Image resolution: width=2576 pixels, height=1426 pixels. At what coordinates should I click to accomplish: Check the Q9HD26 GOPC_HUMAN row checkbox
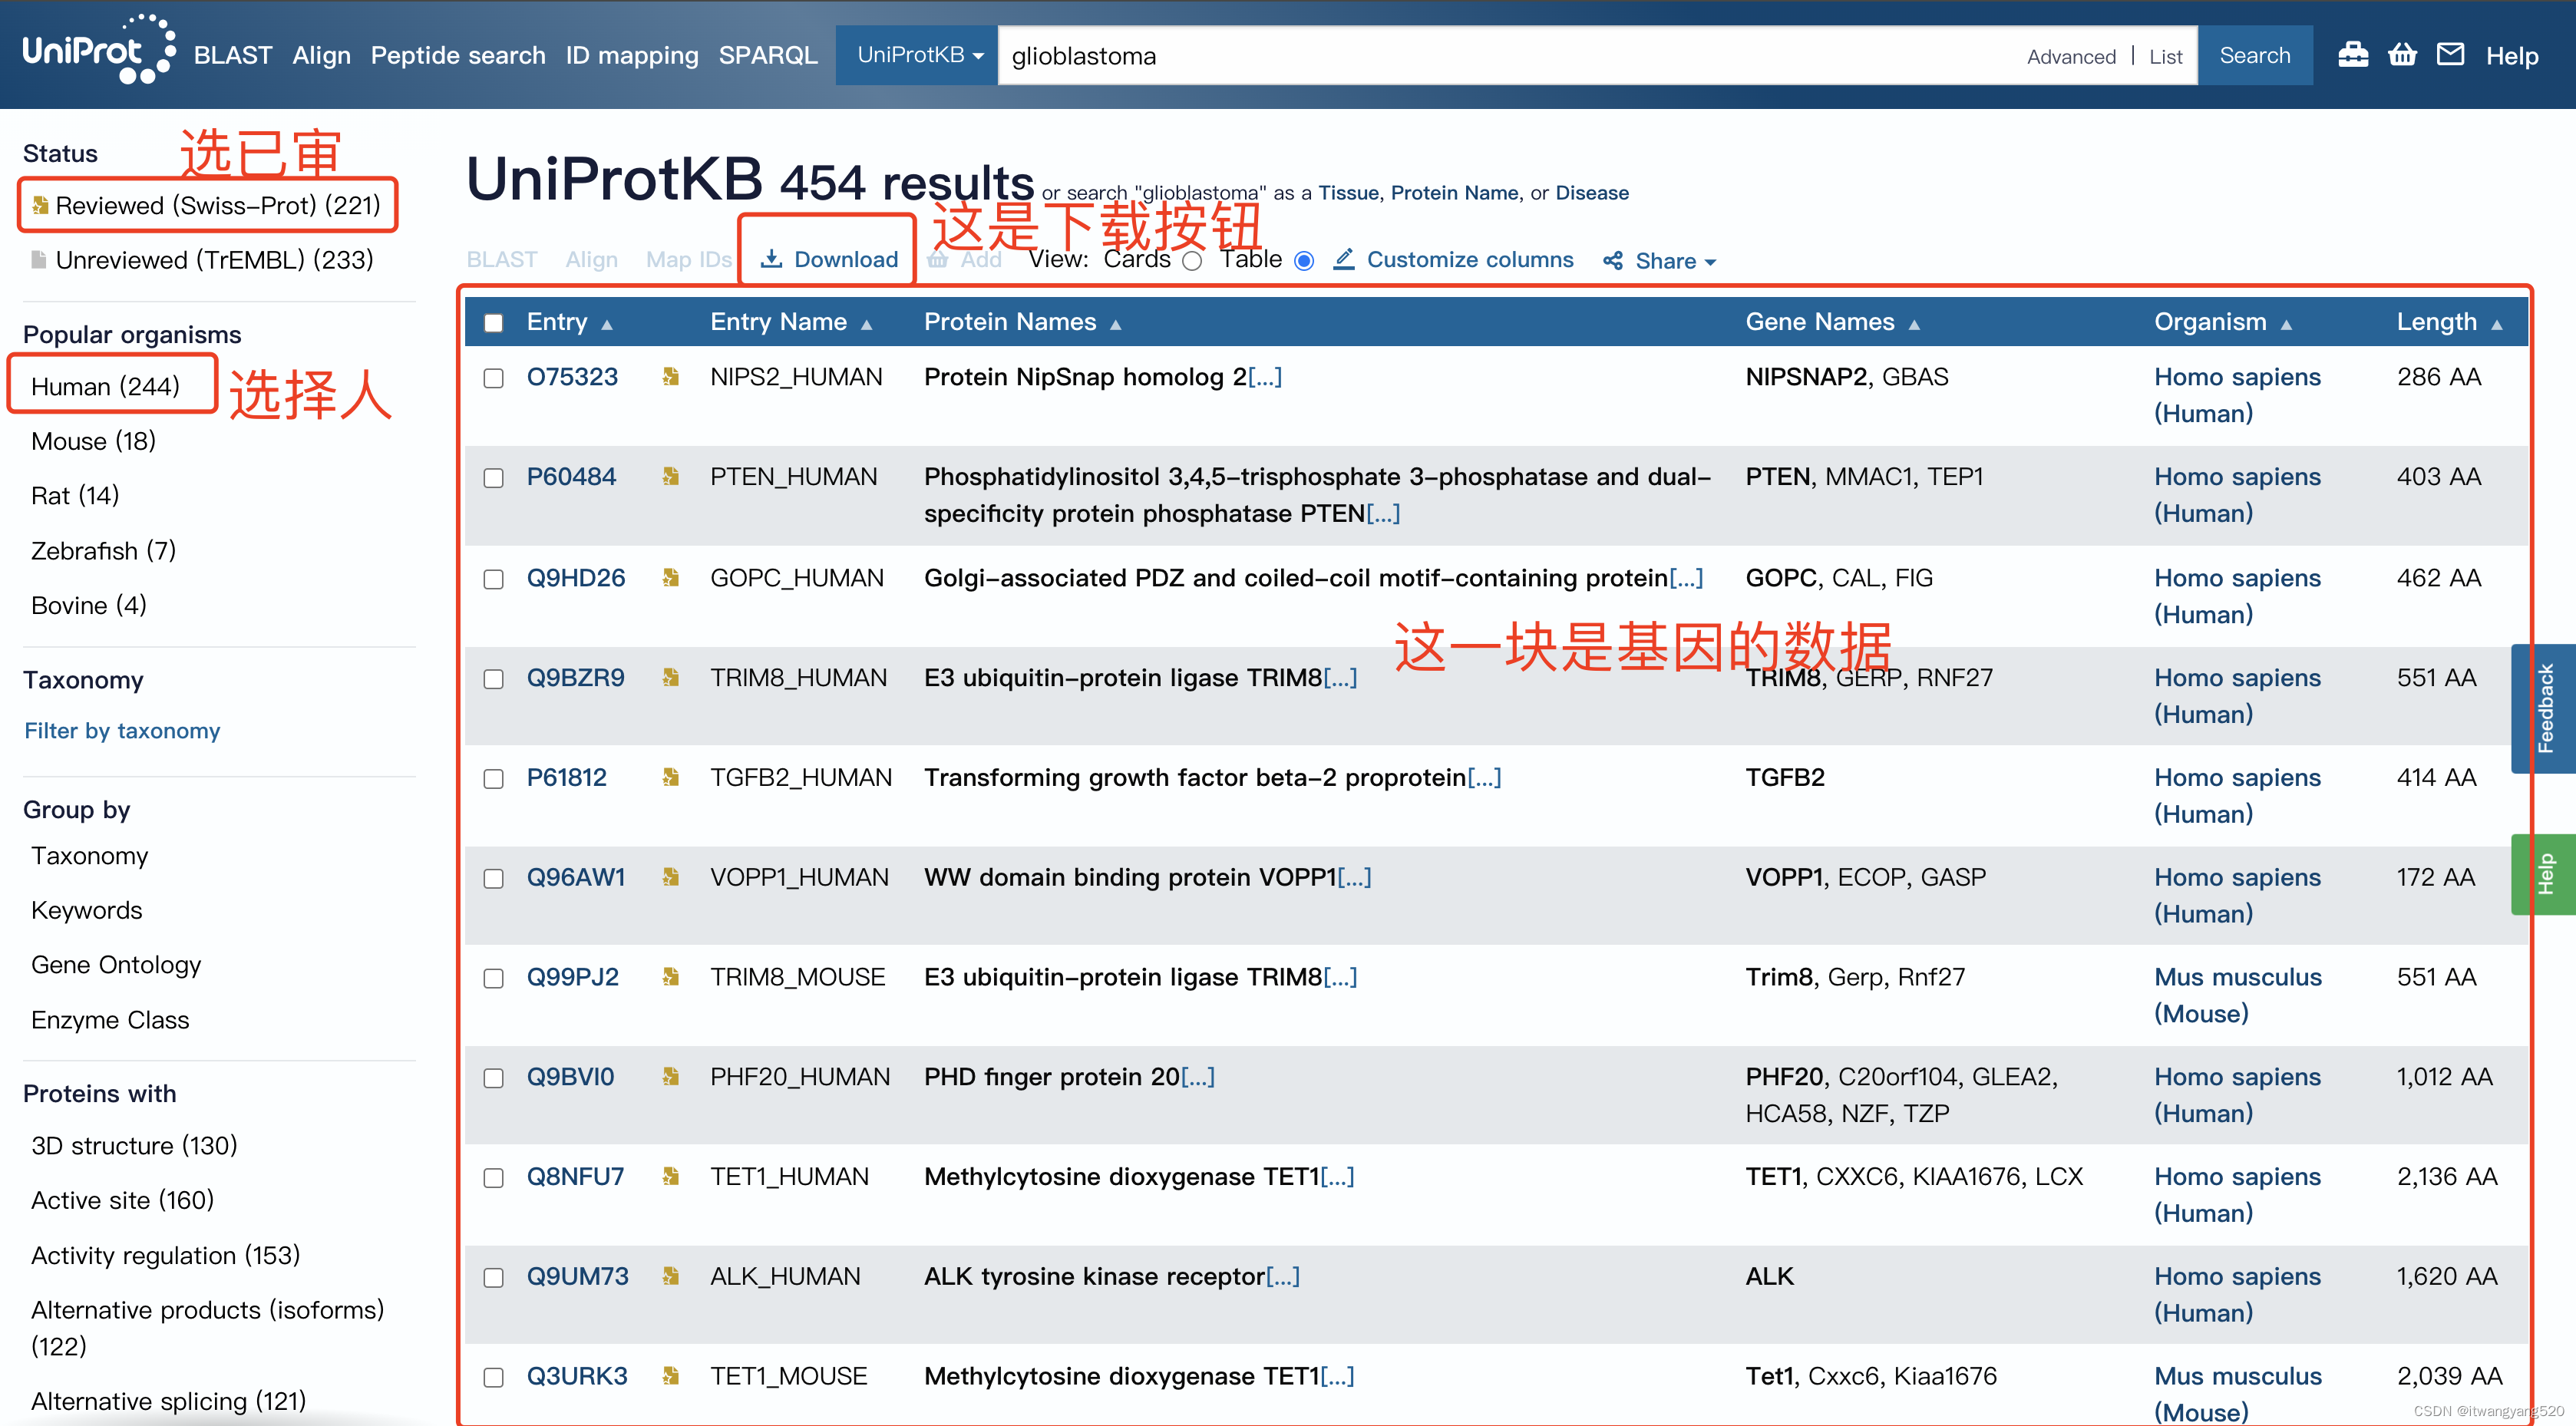click(493, 579)
